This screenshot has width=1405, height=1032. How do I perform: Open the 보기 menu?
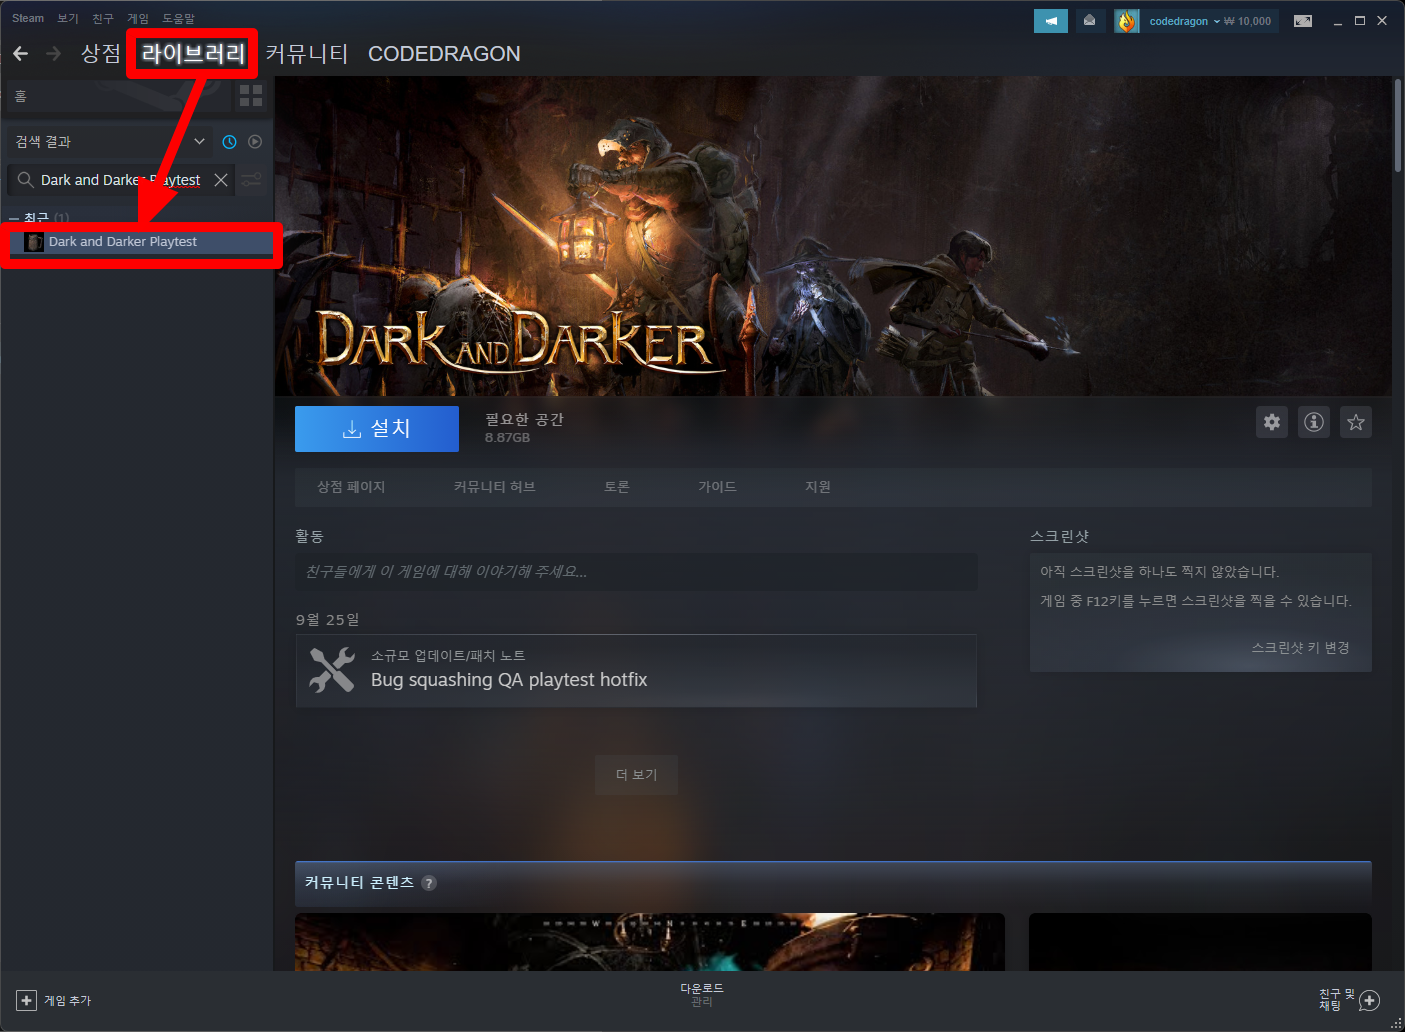pyautogui.click(x=68, y=18)
